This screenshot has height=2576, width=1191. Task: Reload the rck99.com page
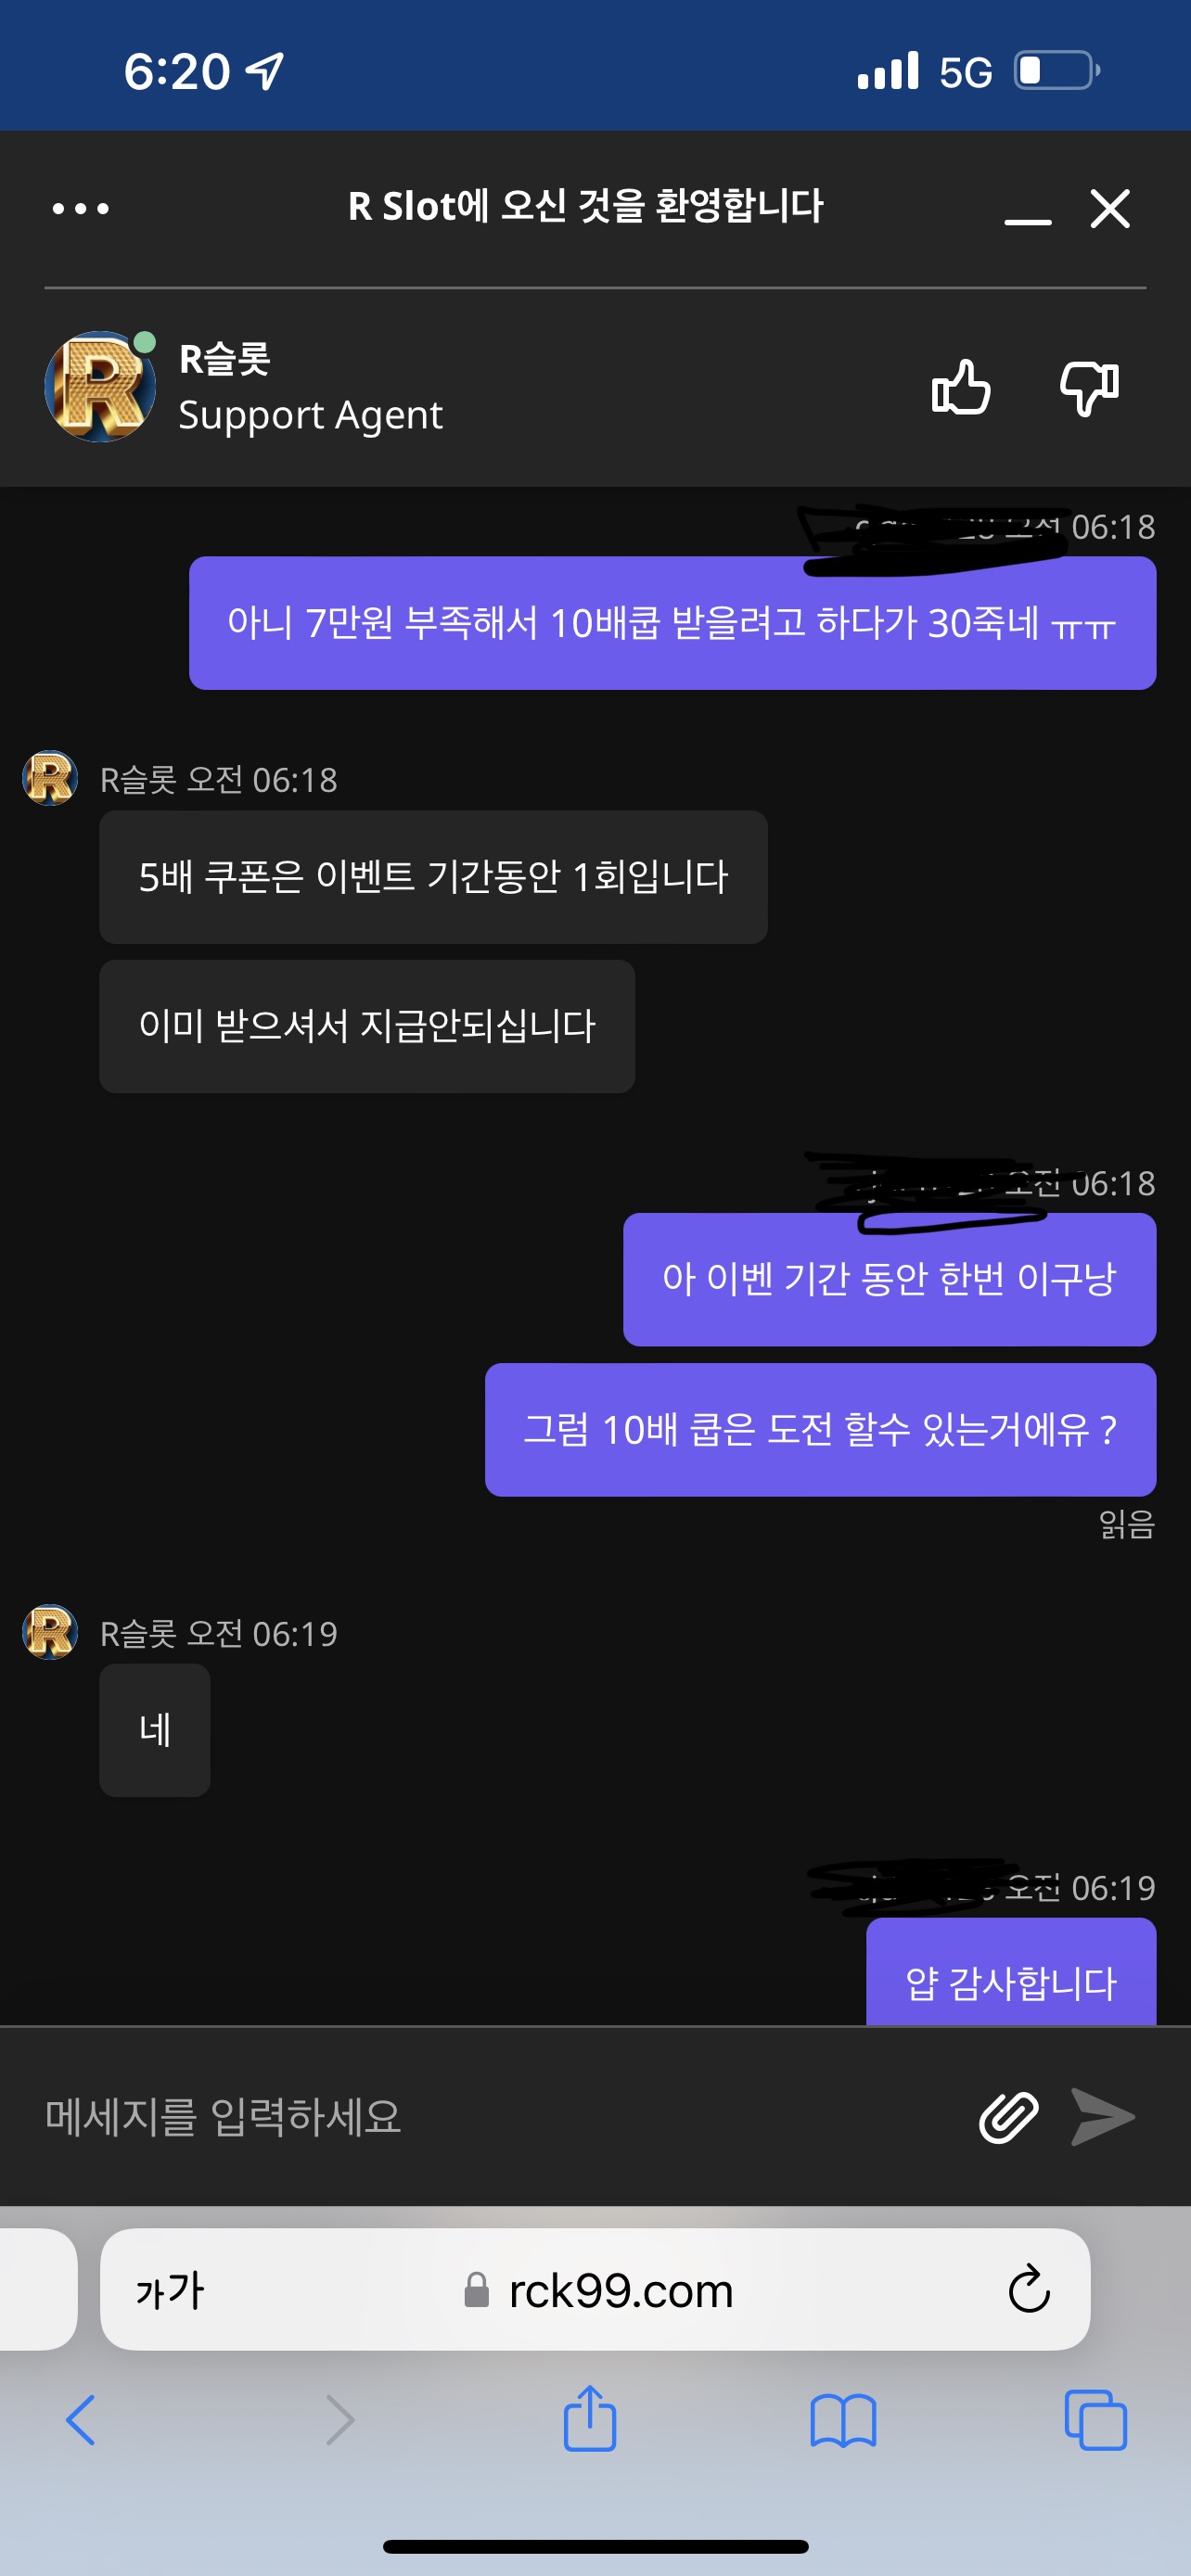click(1029, 2289)
